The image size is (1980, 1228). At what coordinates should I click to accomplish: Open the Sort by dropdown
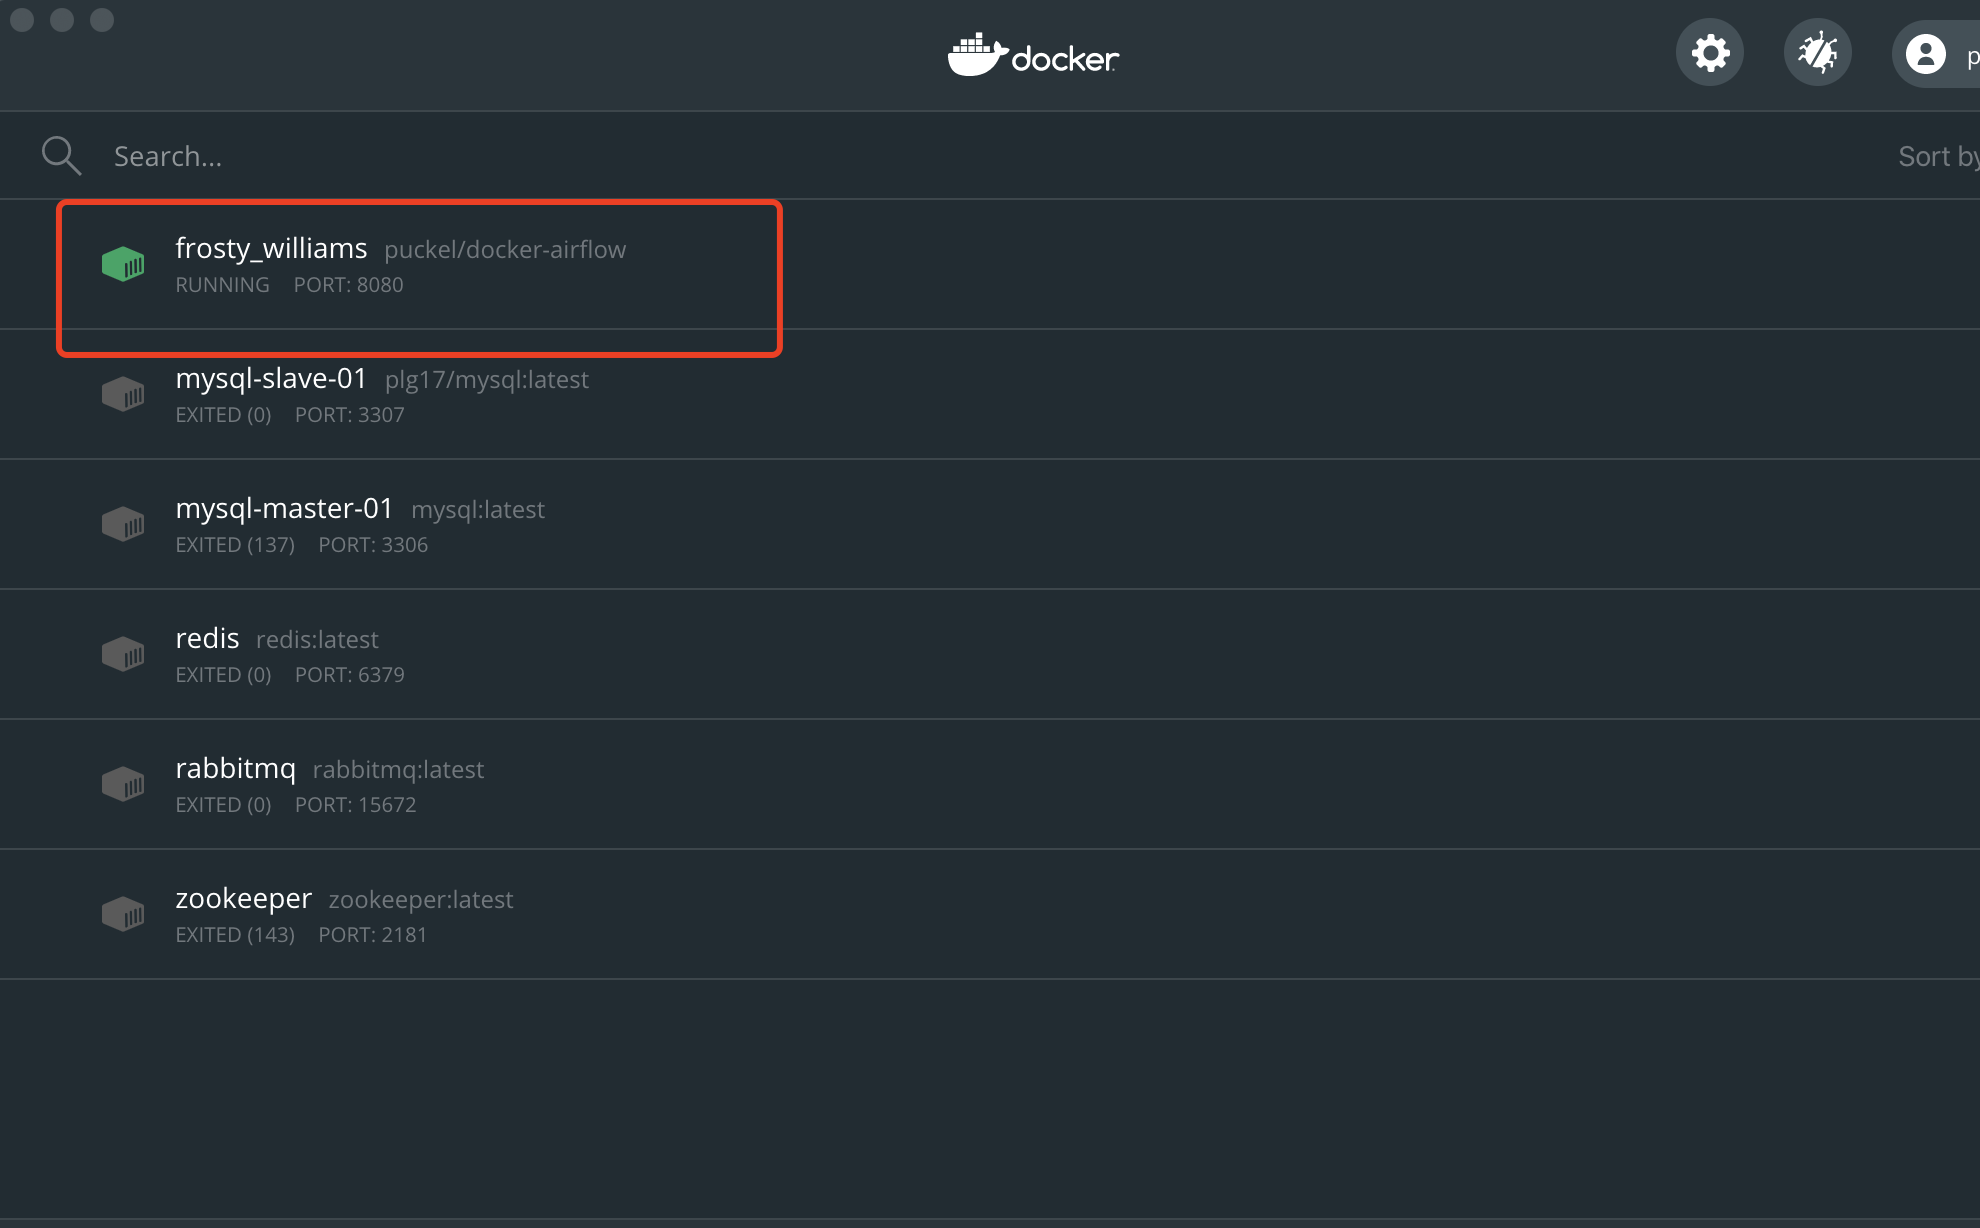click(1936, 155)
